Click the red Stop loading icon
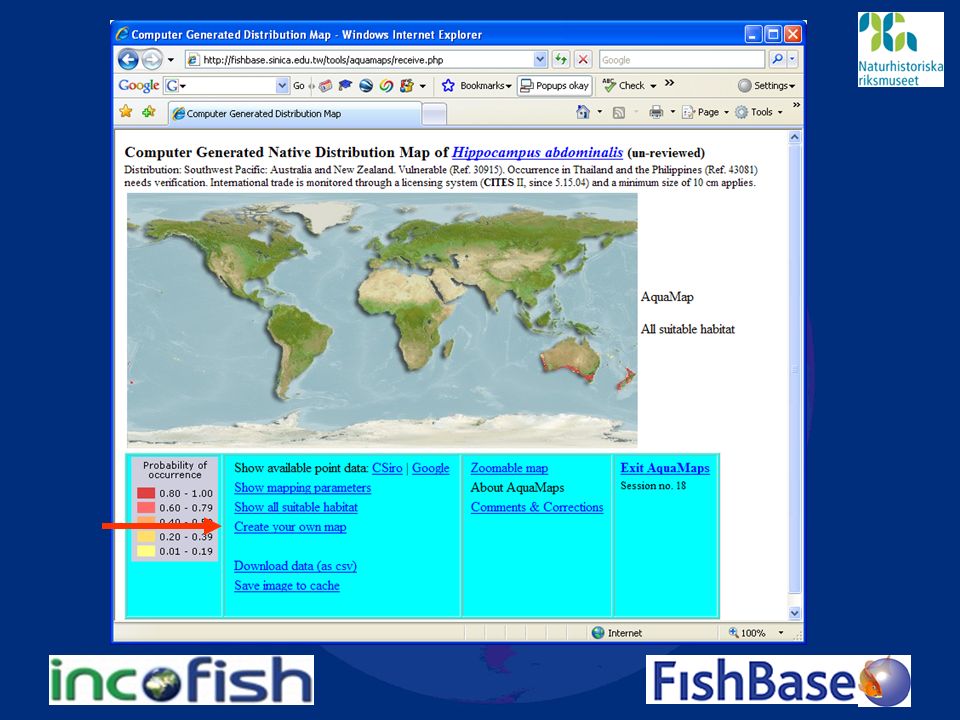This screenshot has width=960, height=720. click(583, 59)
